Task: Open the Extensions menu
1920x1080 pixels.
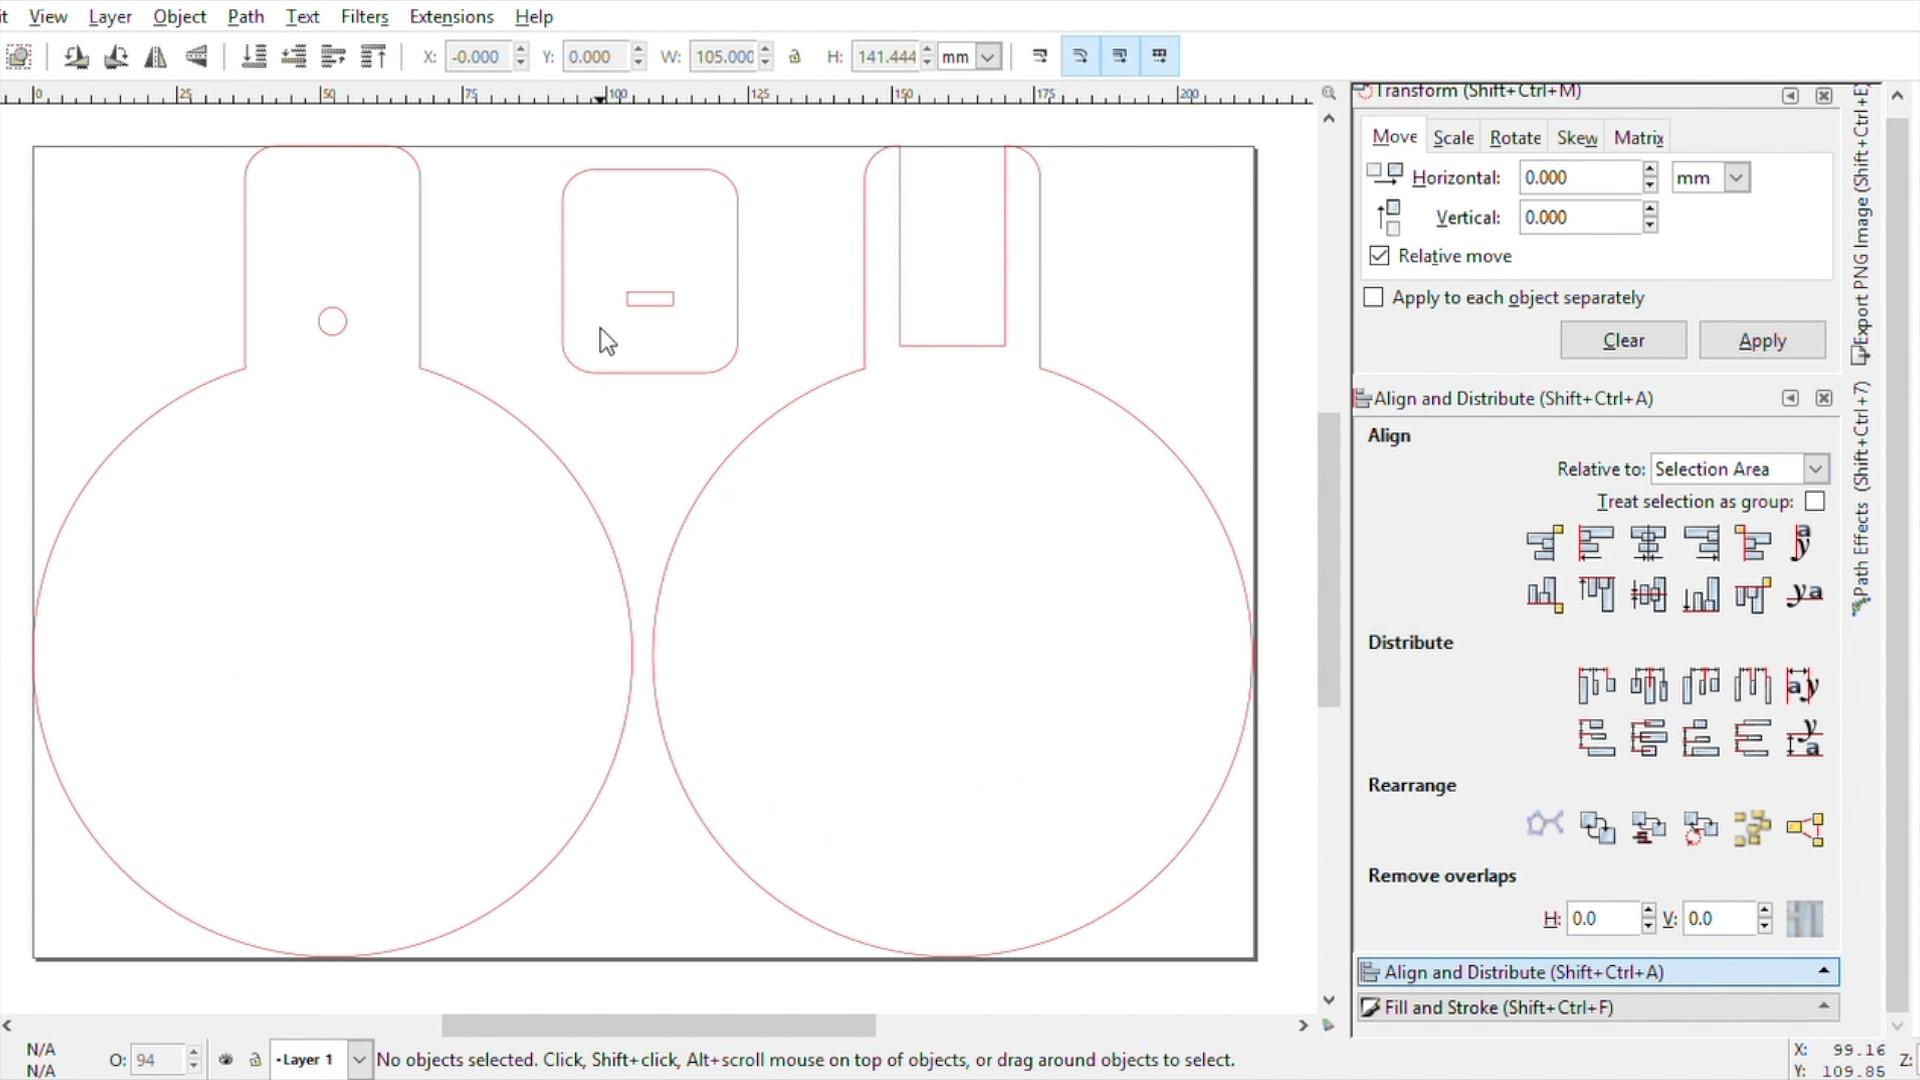Action: (451, 16)
